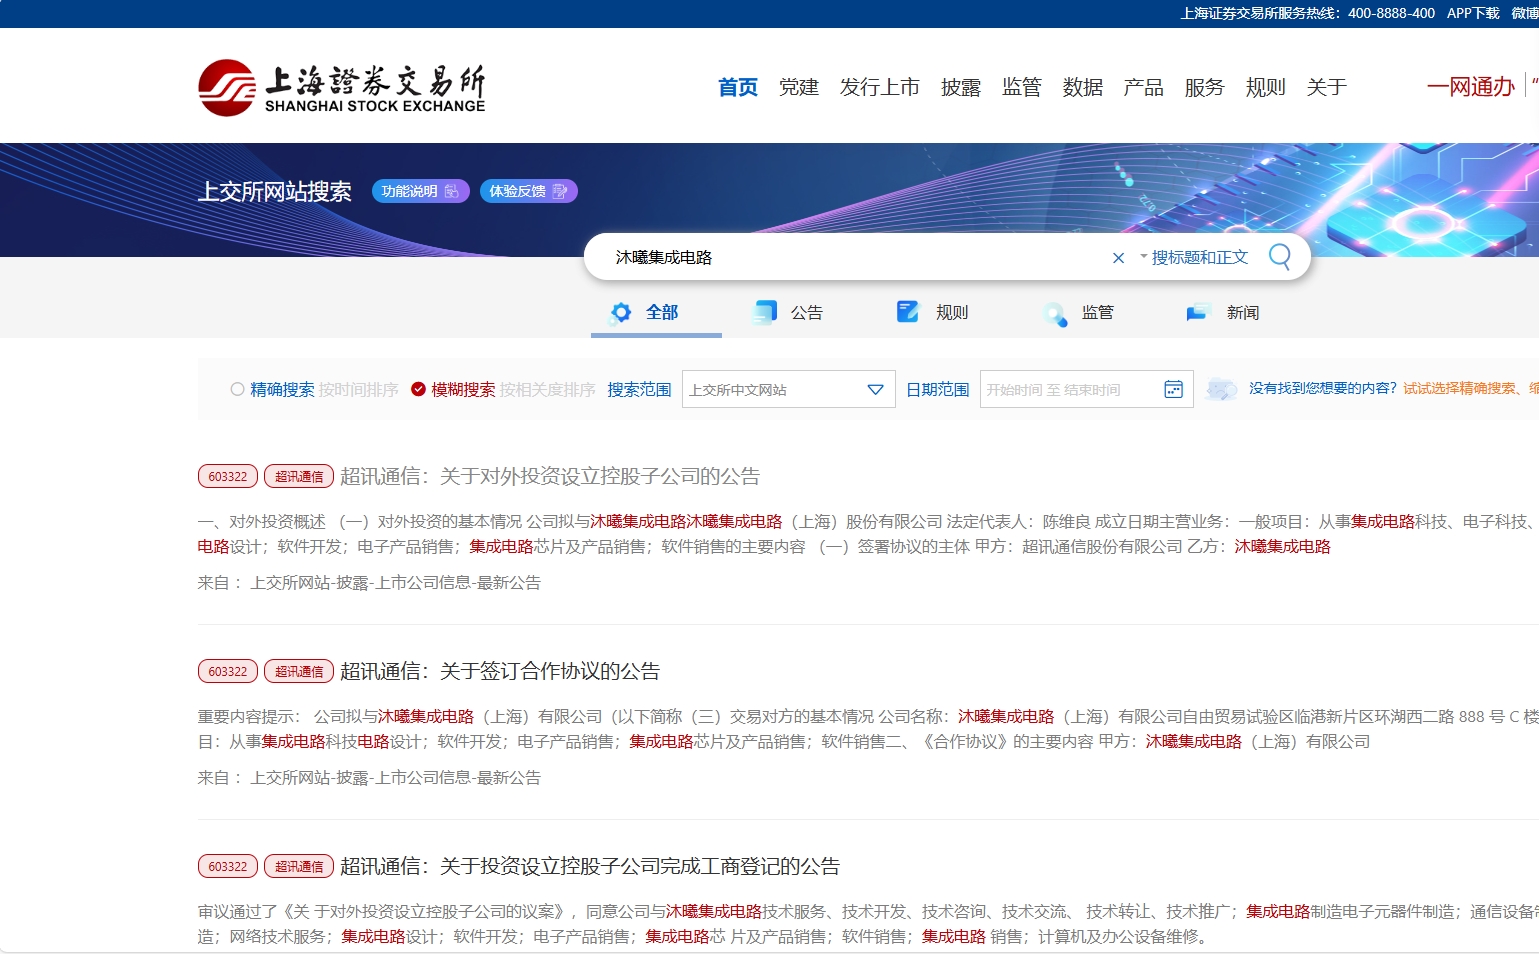Open the 党建 menu item
This screenshot has width=1539, height=954.
799,87
